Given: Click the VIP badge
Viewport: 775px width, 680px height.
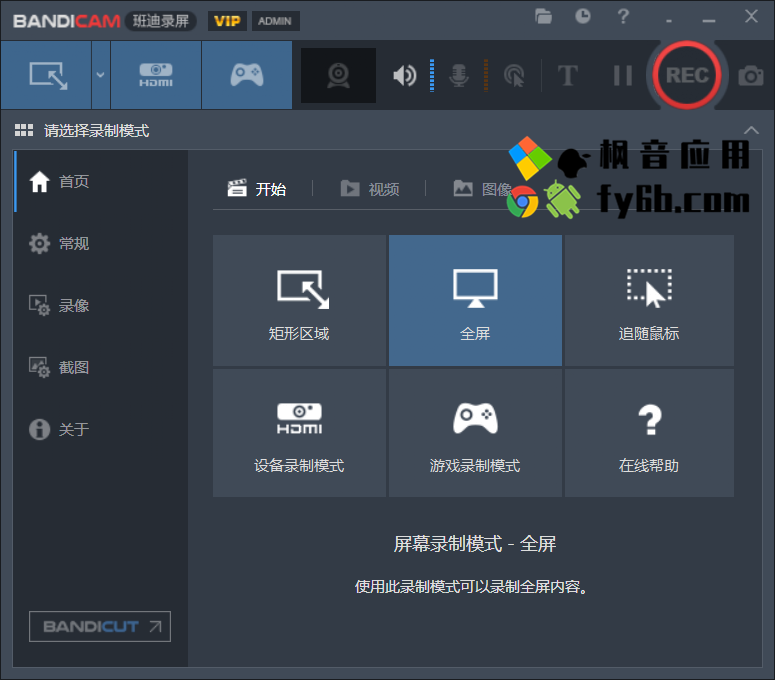Looking at the screenshot, I should click(227, 21).
